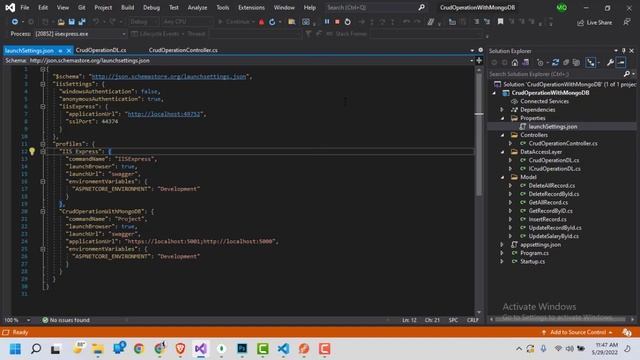
Task: Click the Continue debug button
Action: tap(236, 22)
